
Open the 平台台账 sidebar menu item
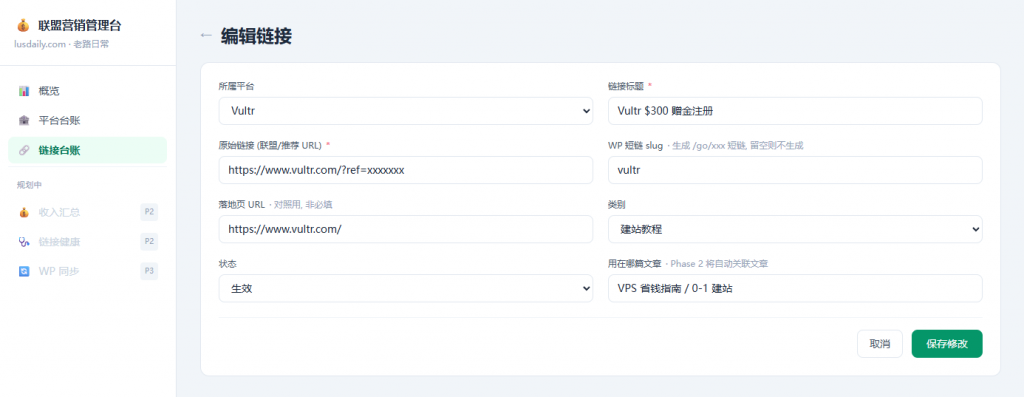[88, 121]
